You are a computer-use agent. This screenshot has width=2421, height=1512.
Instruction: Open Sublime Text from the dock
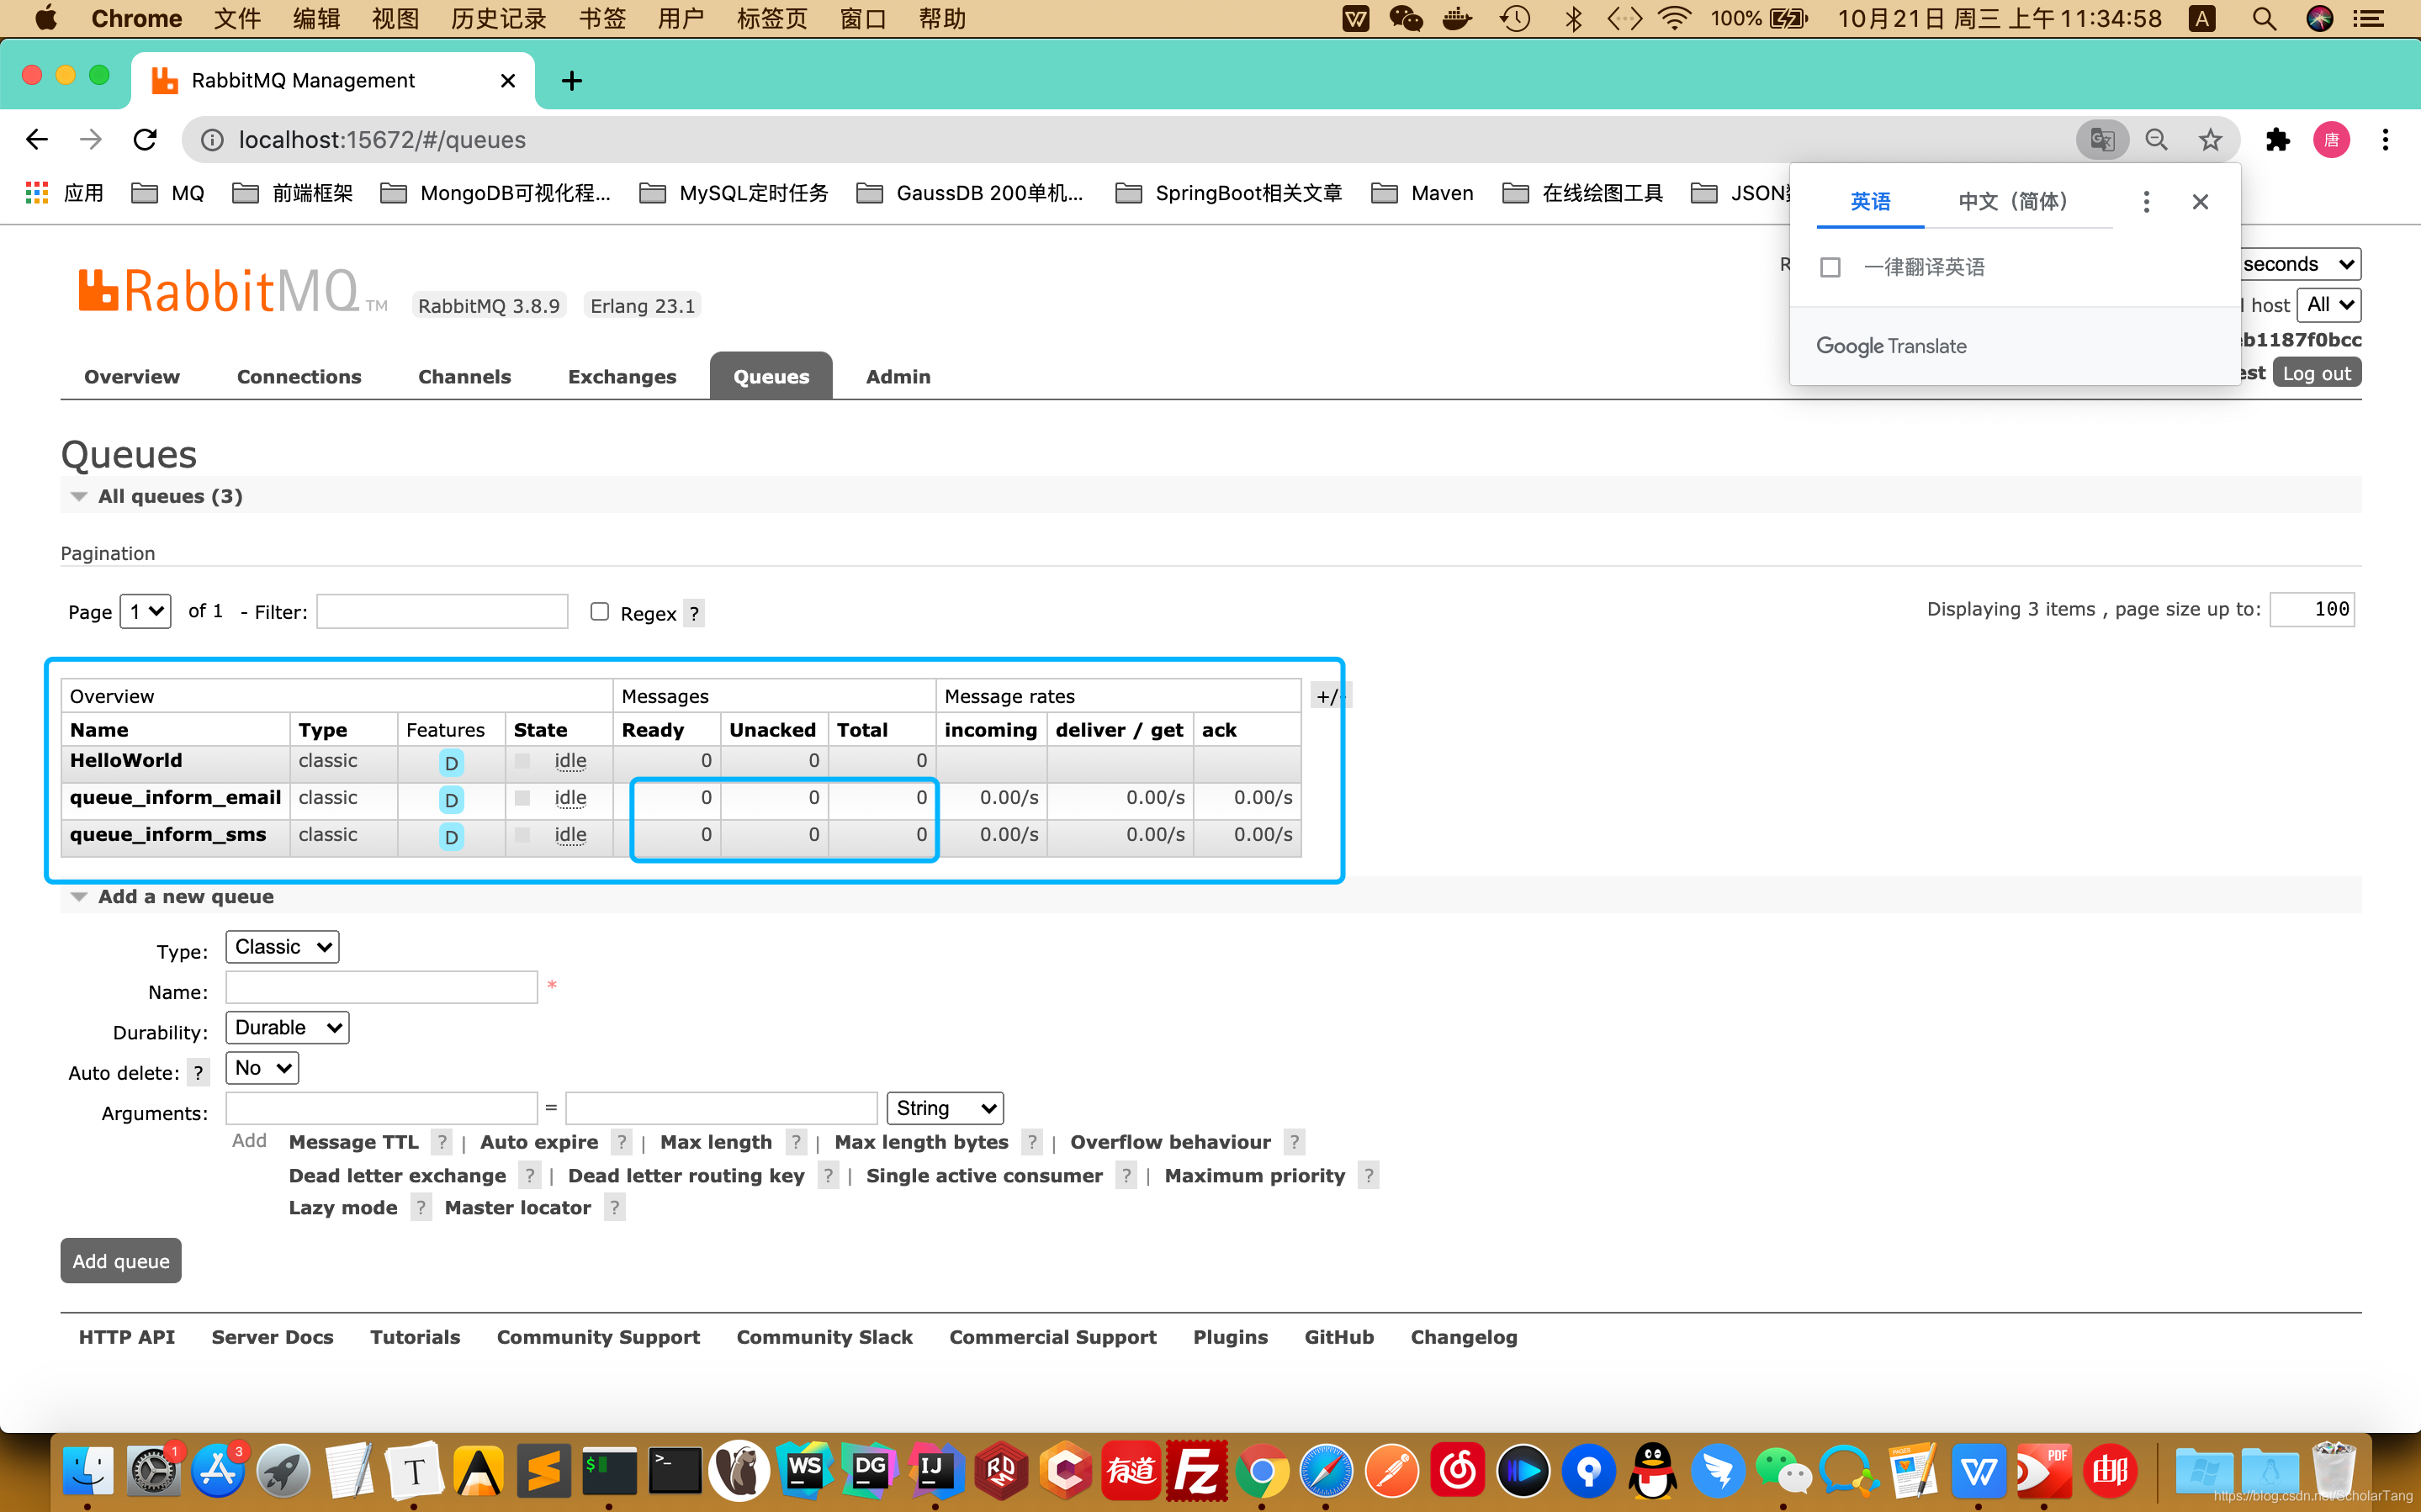544,1470
